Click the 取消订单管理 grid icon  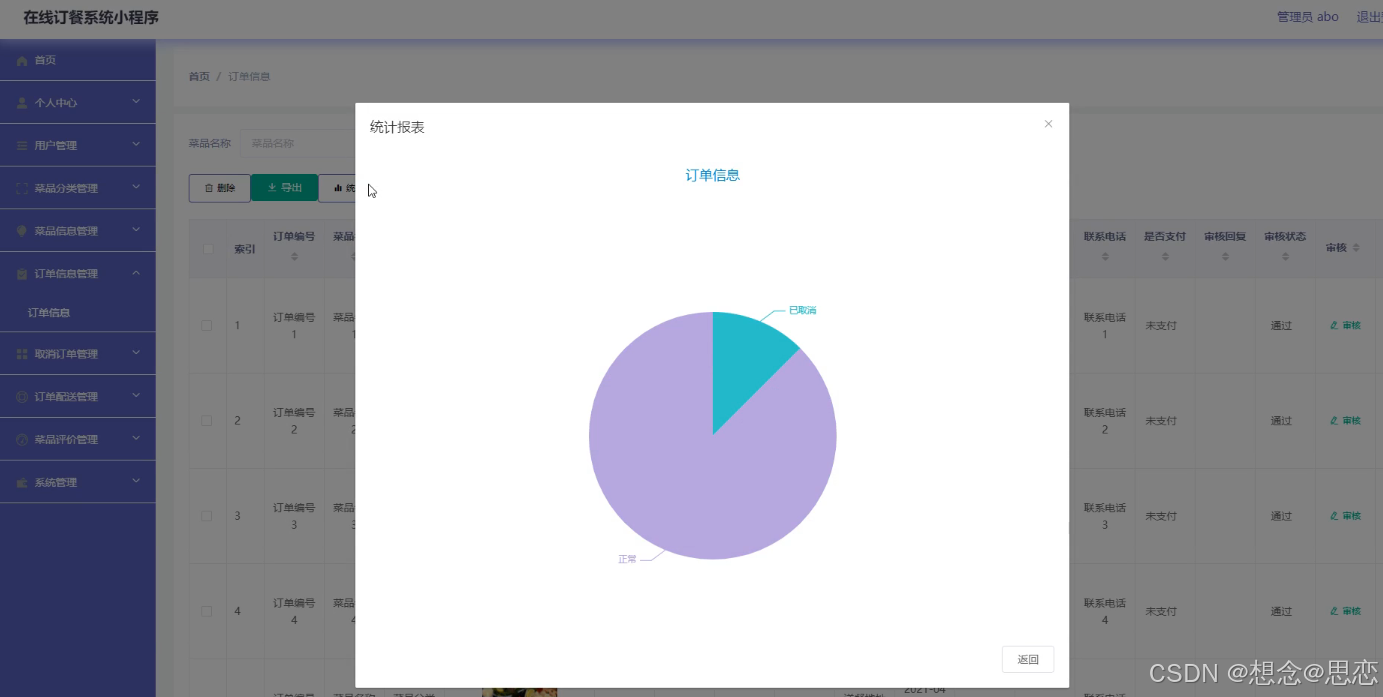[x=22, y=354]
